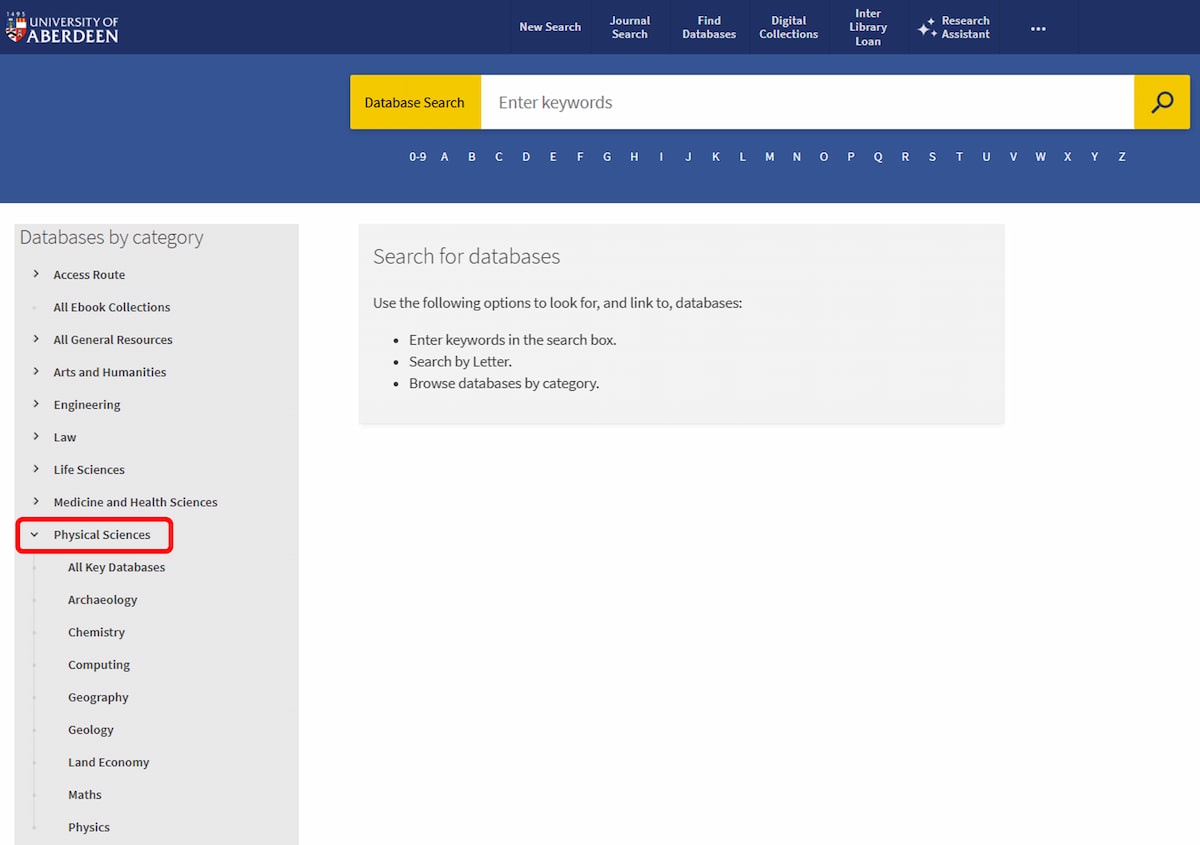Open Digital Collections
Image resolution: width=1200 pixels, height=845 pixels.
(788, 27)
